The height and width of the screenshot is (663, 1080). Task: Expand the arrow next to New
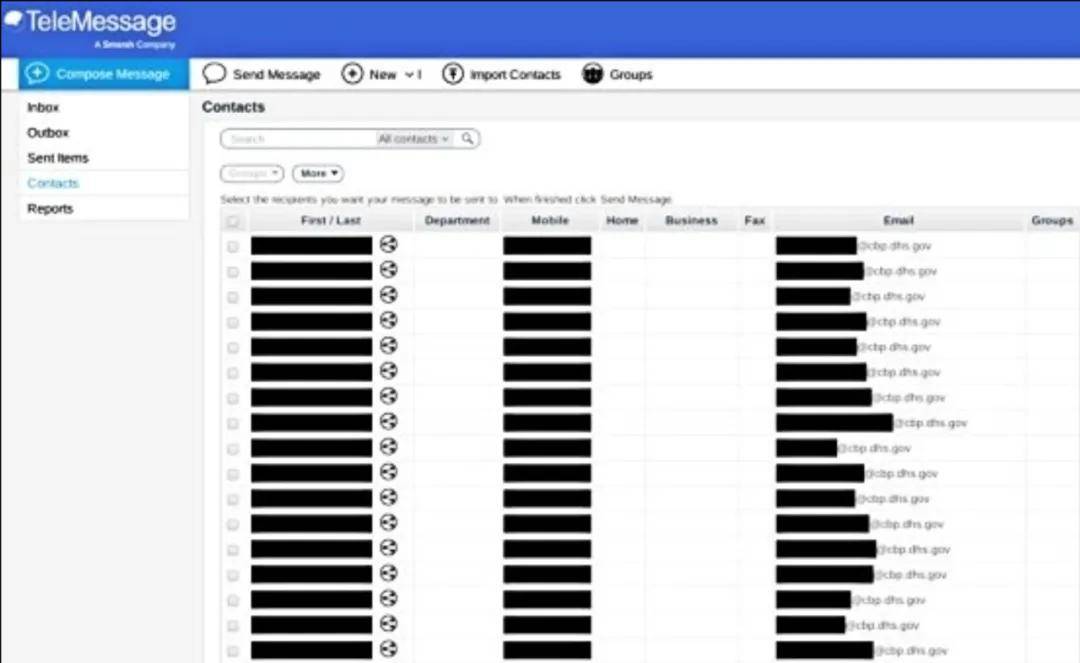pyautogui.click(x=409, y=74)
